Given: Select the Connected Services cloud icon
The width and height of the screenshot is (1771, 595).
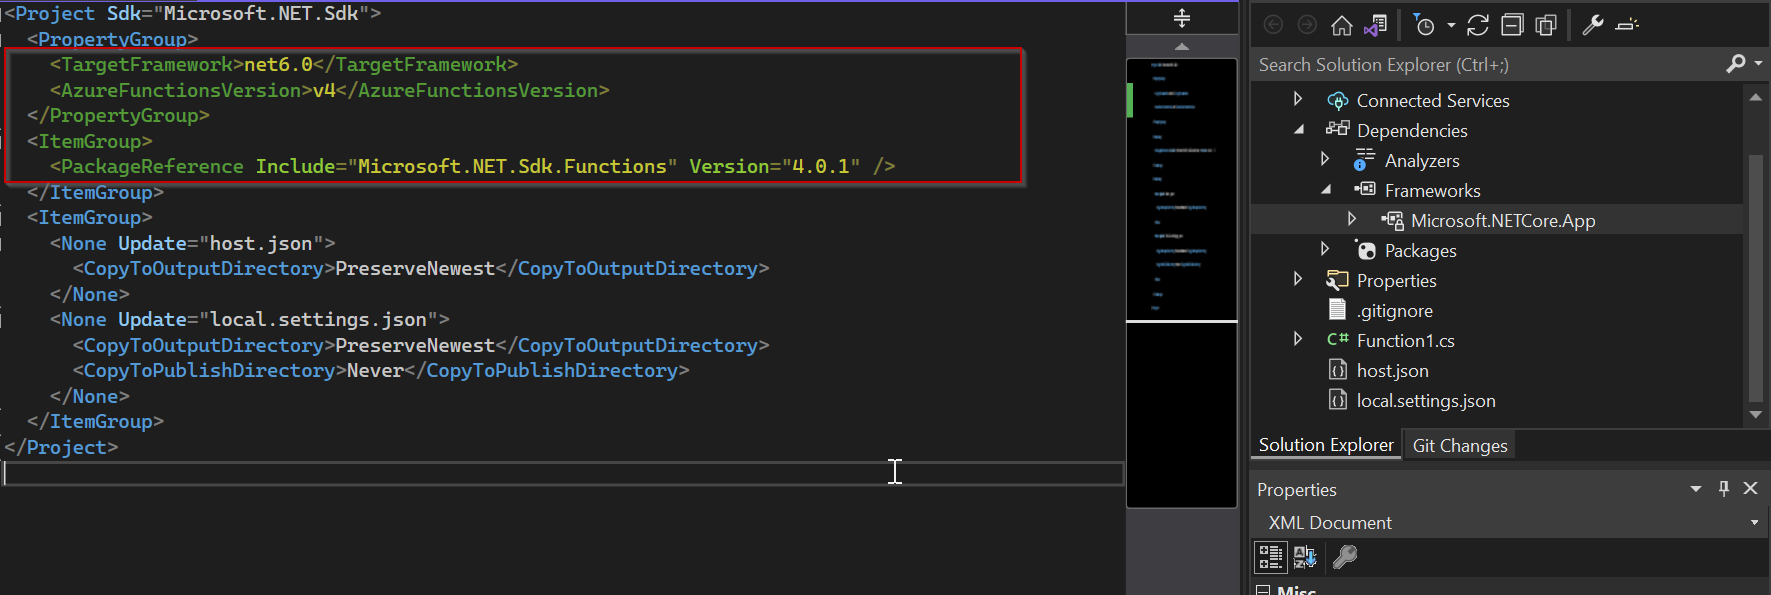Looking at the screenshot, I should (1337, 100).
